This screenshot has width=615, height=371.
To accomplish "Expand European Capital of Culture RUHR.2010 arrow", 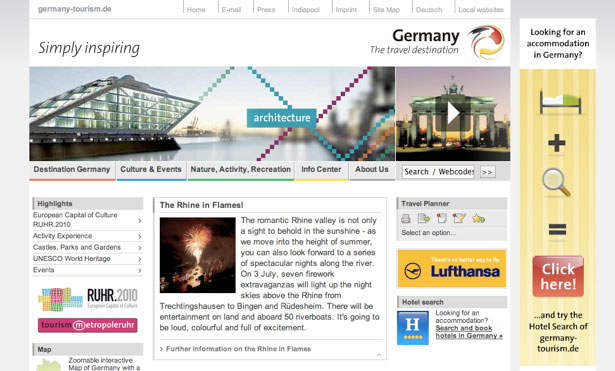I will pos(140,221).
